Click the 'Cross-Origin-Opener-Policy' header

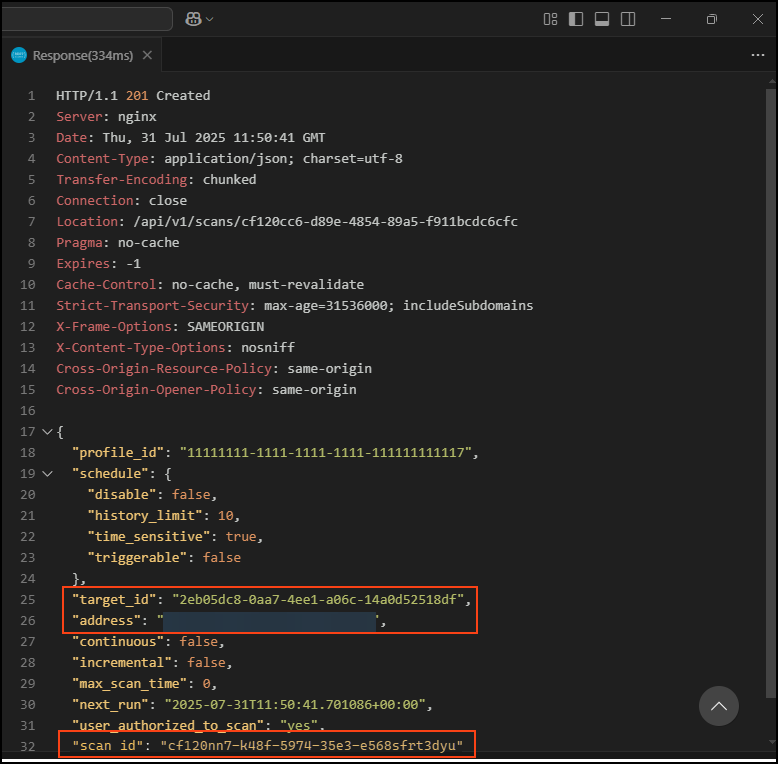coord(156,389)
